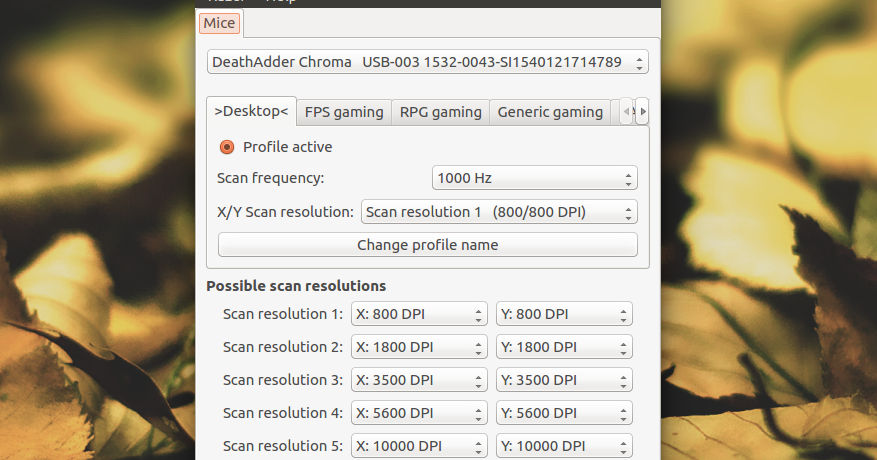Open Scan resolution 1 X: 800 DPI dropdown
The image size is (877, 460).
419,314
